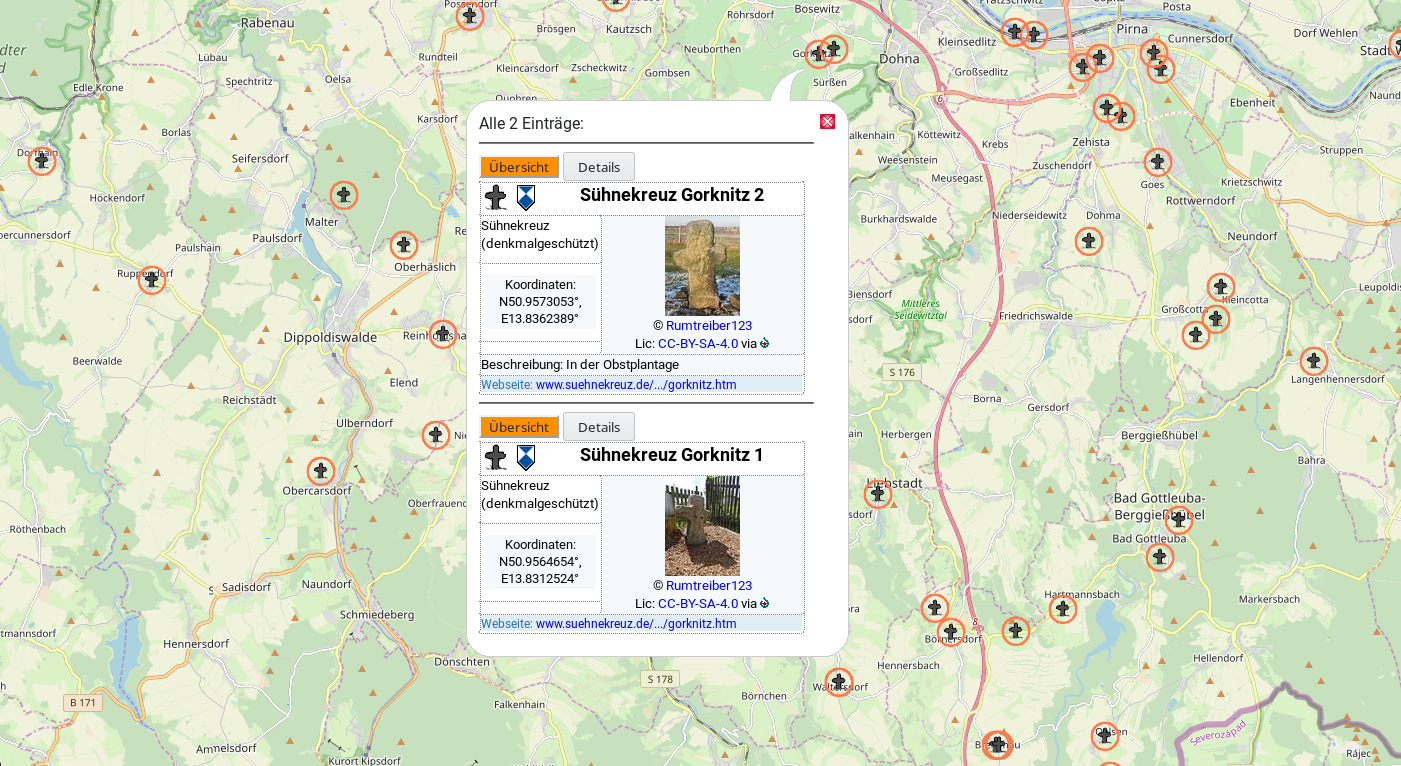Screen dimensions: 1401x766
Task: Select the cross marker at Liebstadt
Action: (x=878, y=494)
